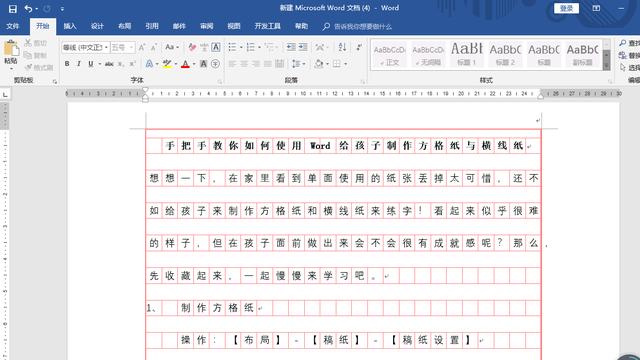Screen dimensions: 640x360
Task: Open the highlight color dropdown arrow
Action: pos(176,64)
